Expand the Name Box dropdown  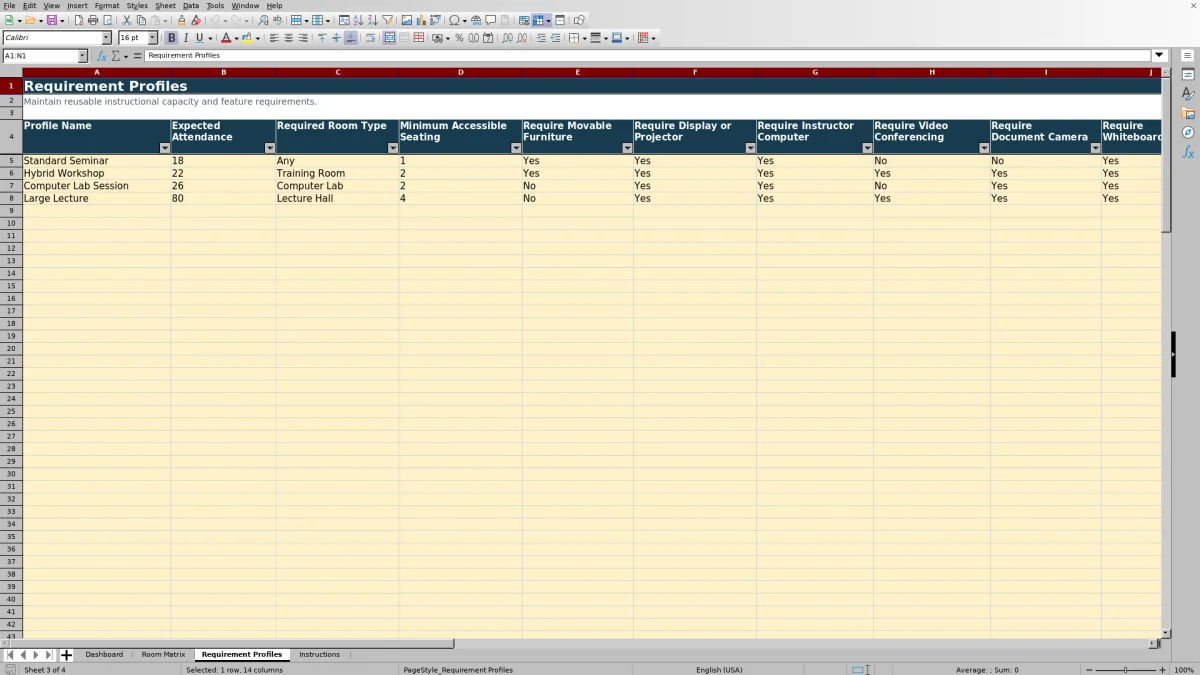tap(83, 56)
